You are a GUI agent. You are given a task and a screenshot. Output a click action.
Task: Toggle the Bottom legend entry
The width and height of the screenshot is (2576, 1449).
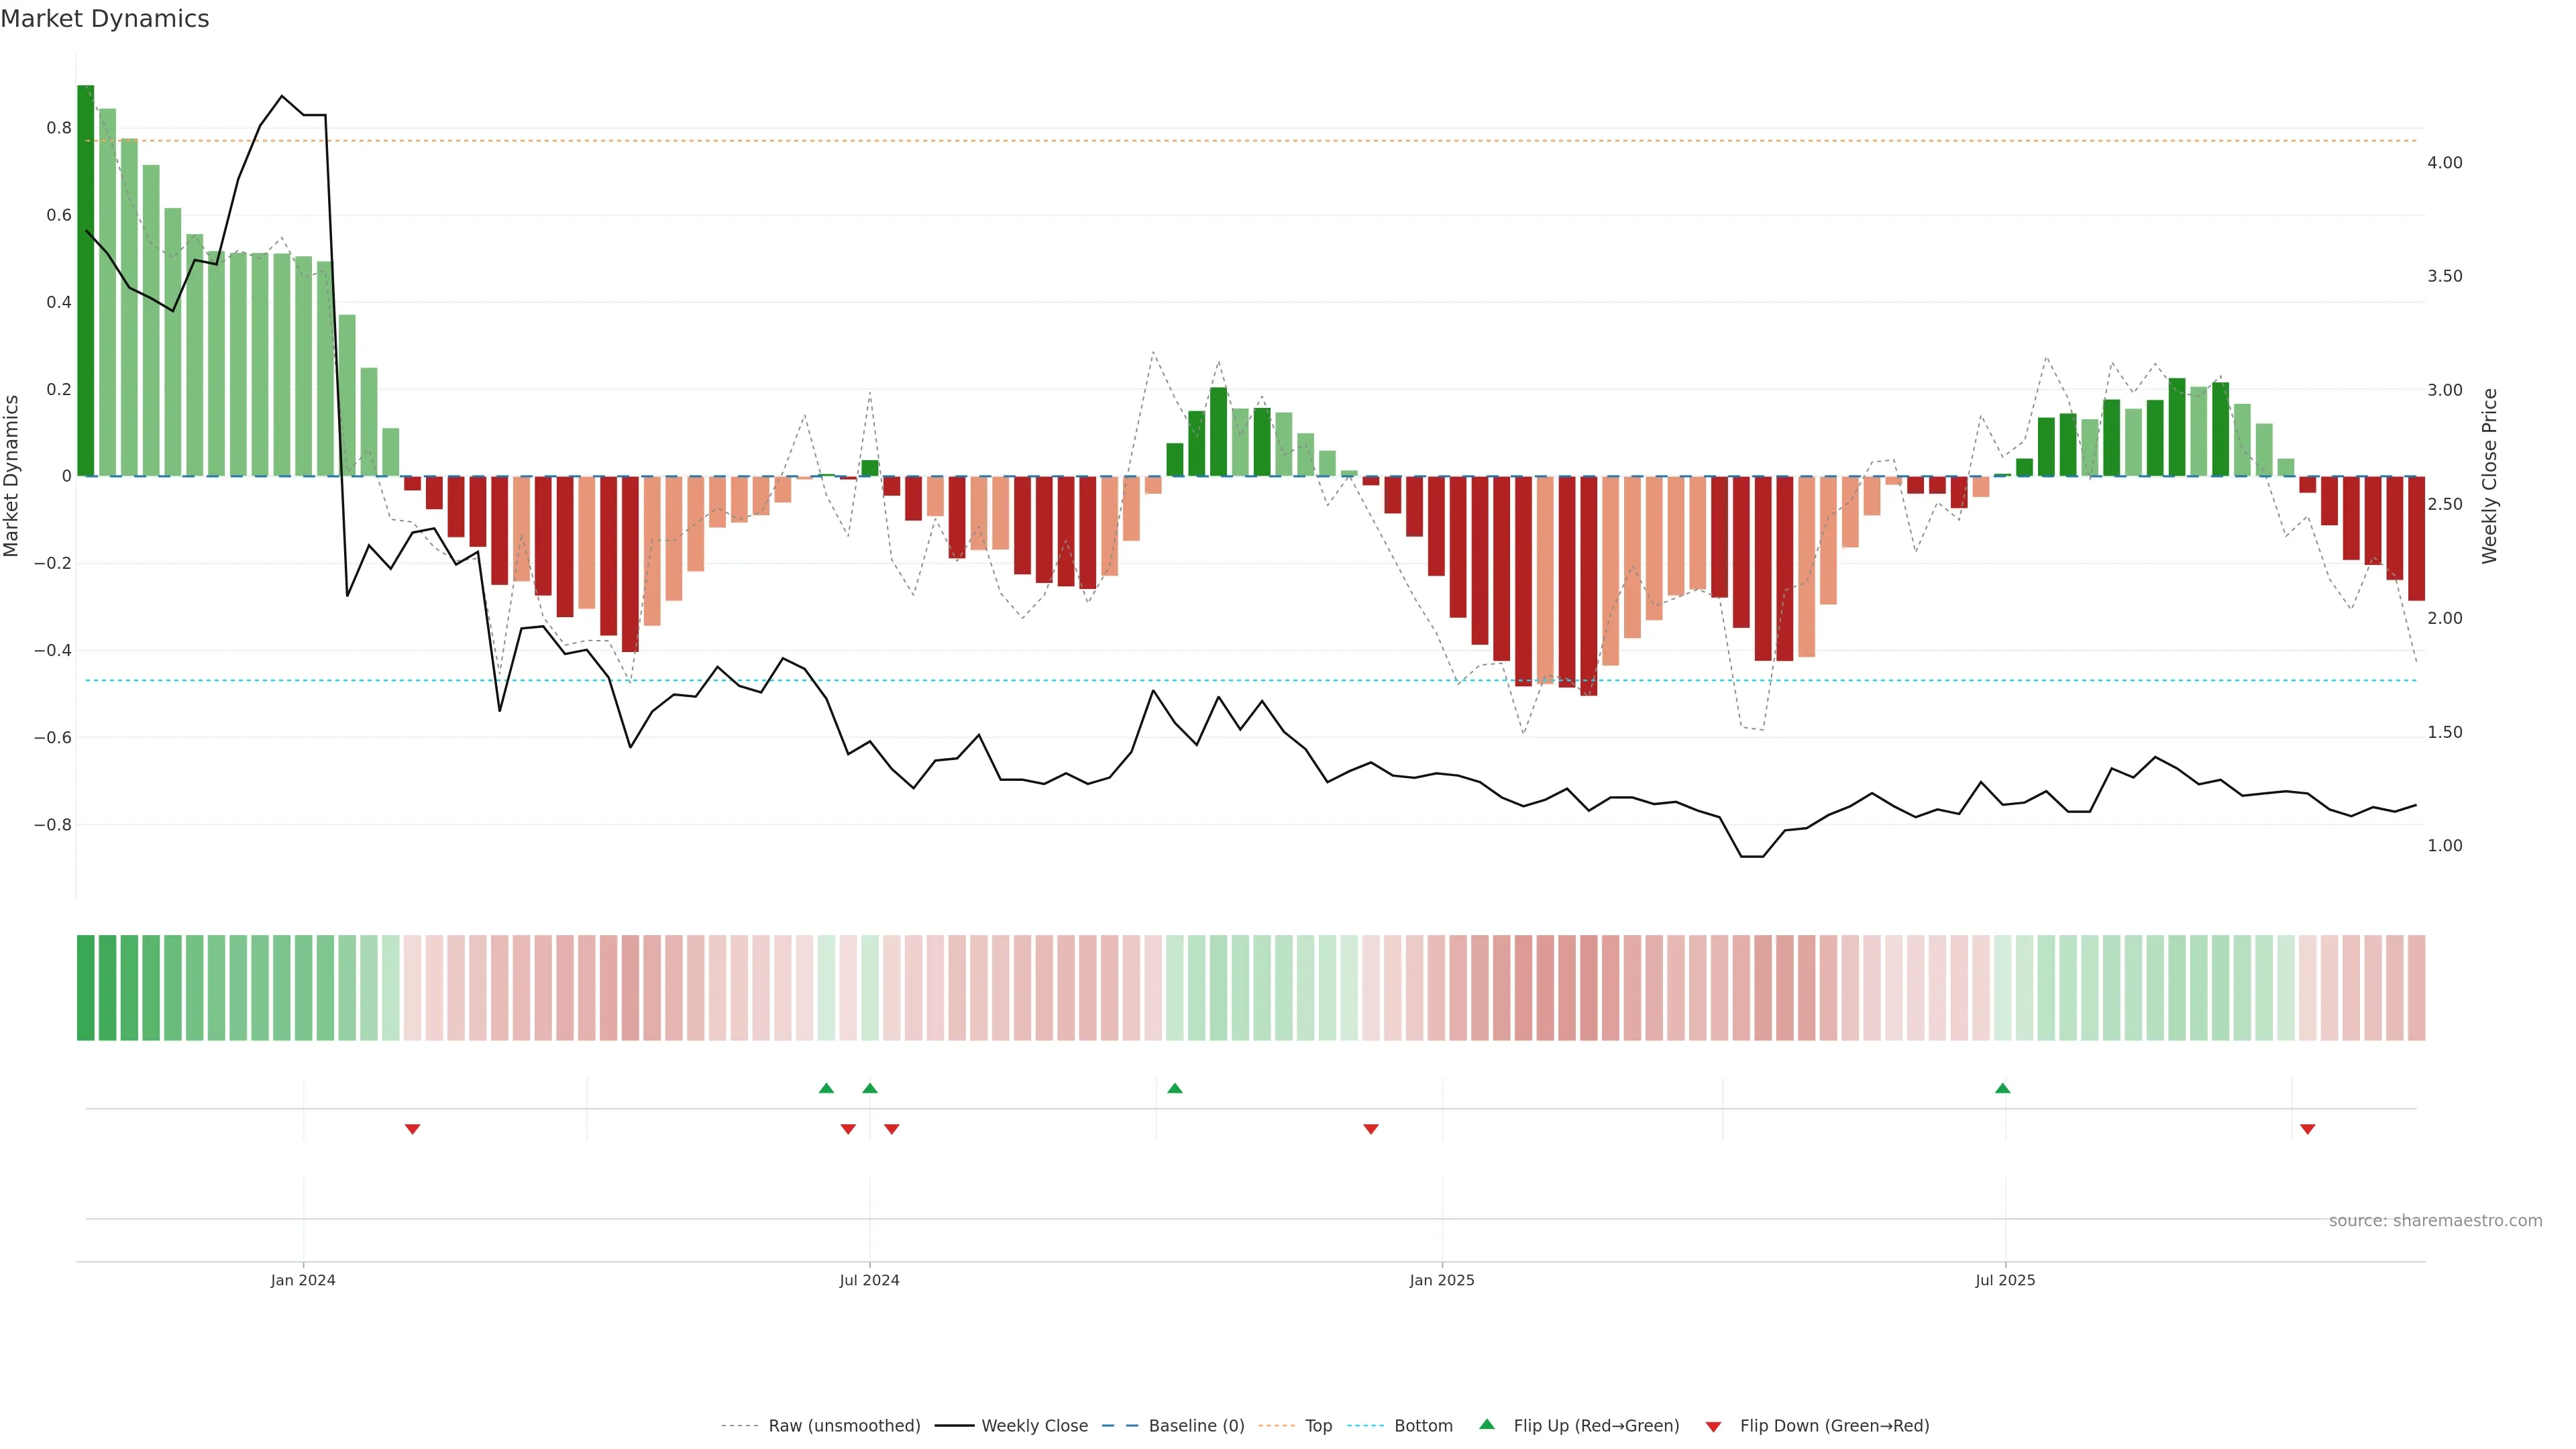tap(1423, 1426)
